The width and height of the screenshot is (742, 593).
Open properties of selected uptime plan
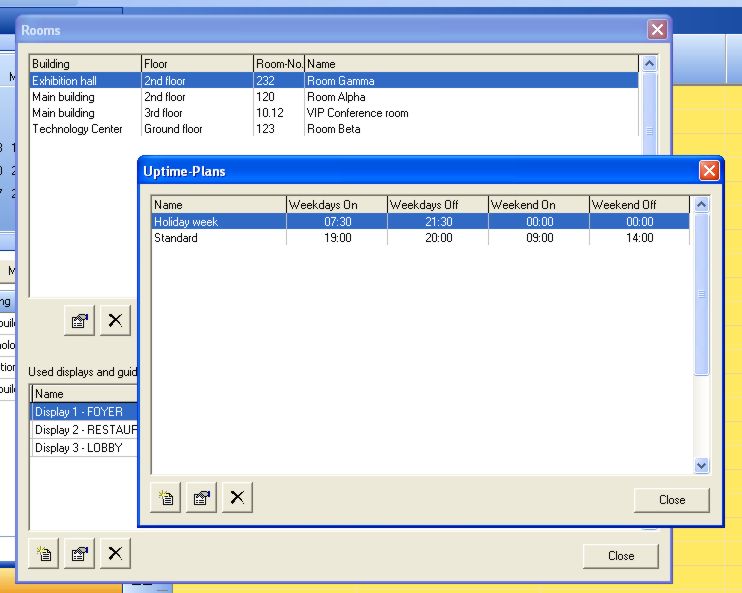coord(201,498)
